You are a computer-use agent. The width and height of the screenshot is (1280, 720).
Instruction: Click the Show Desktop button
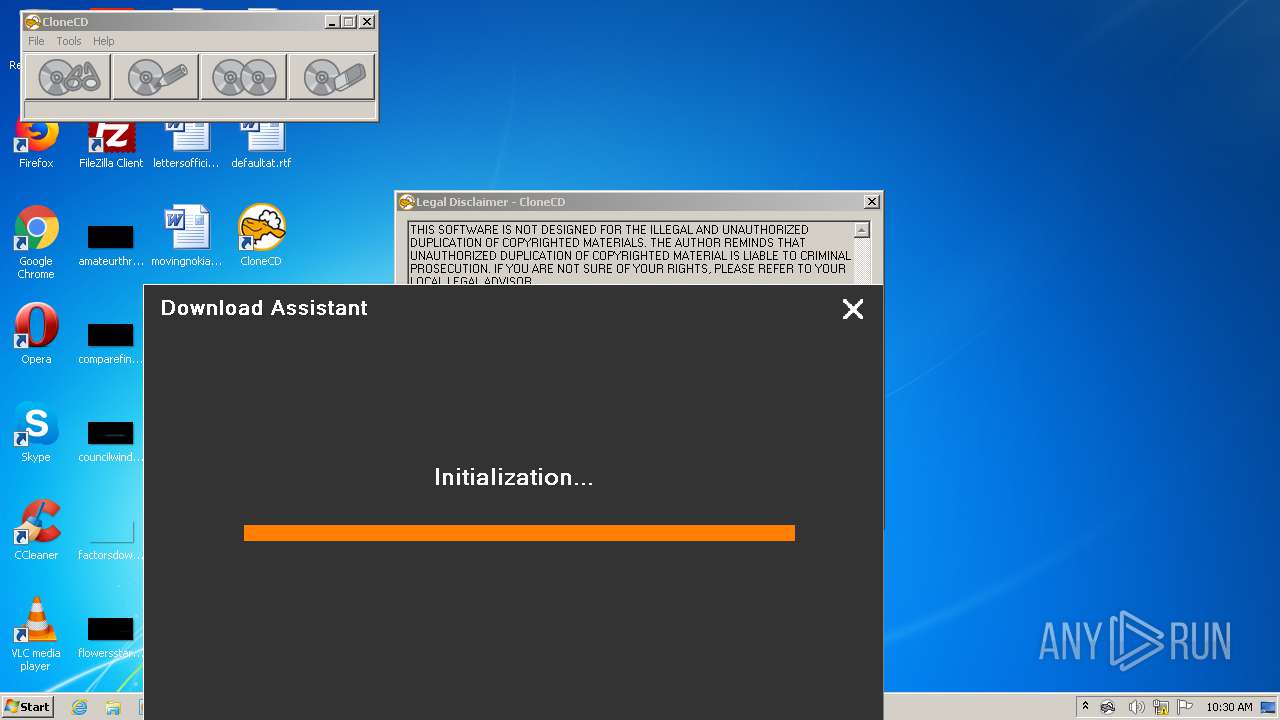pos(1270,707)
